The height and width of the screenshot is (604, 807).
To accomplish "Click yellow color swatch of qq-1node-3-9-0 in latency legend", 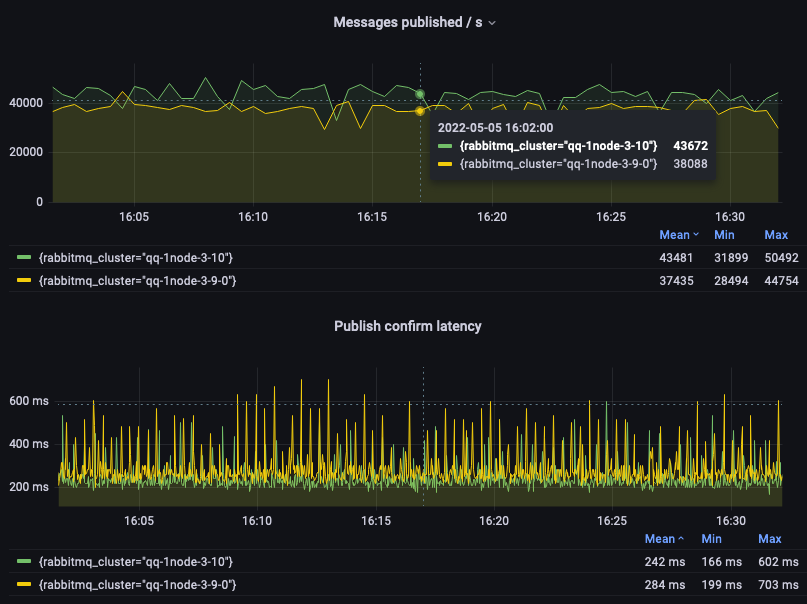I will pos(24,584).
